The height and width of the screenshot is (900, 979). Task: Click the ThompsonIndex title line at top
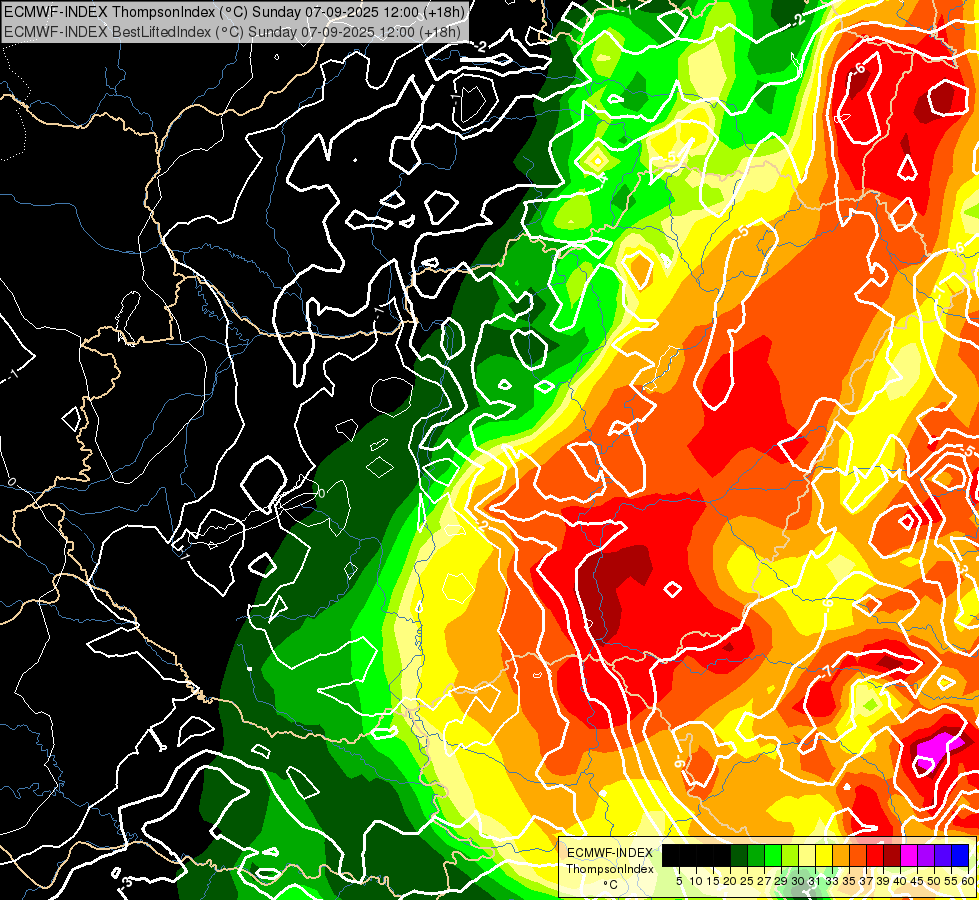[233, 11]
